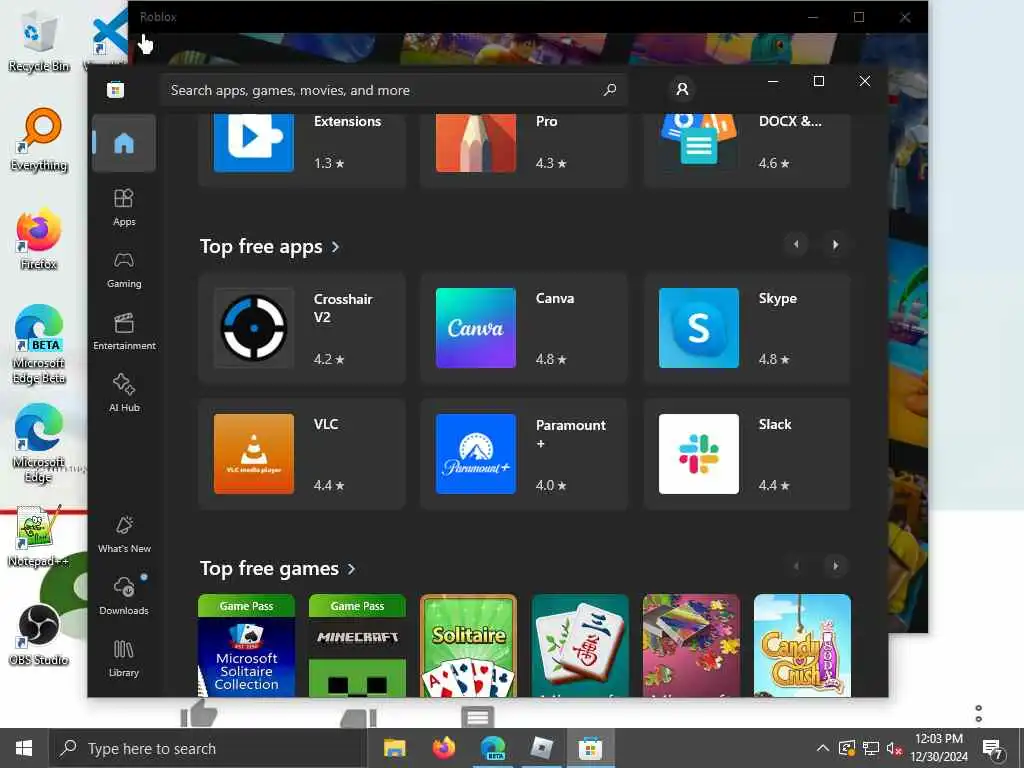Open the Apps section in sidebar
The image size is (1024, 768).
[x=123, y=208]
